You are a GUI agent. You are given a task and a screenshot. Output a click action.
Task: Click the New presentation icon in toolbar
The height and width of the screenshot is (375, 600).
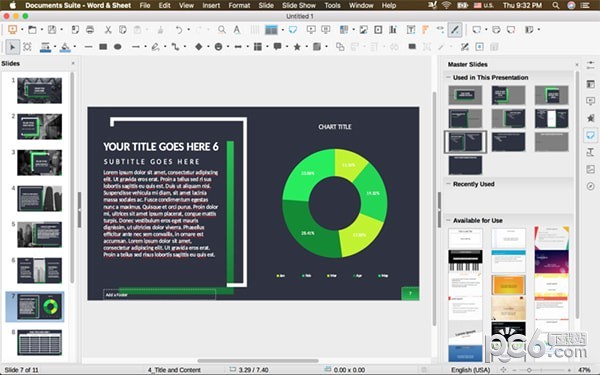pyautogui.click(x=13, y=30)
